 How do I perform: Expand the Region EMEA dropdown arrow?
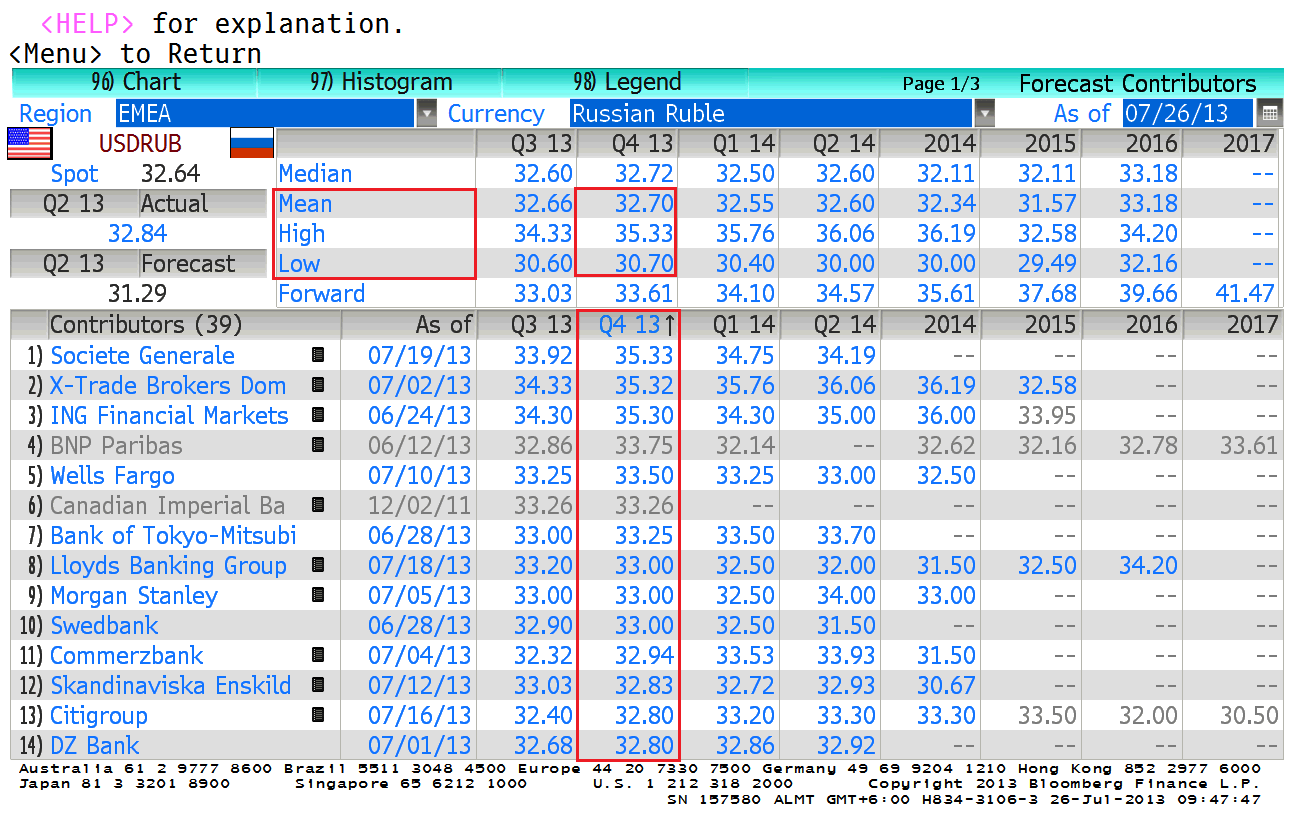(x=427, y=113)
